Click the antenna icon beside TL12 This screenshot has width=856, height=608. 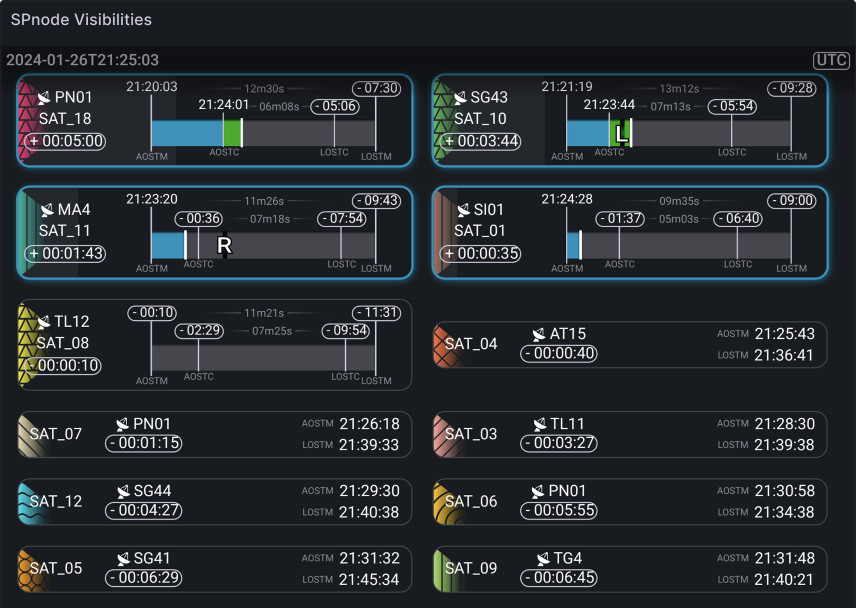(44, 322)
